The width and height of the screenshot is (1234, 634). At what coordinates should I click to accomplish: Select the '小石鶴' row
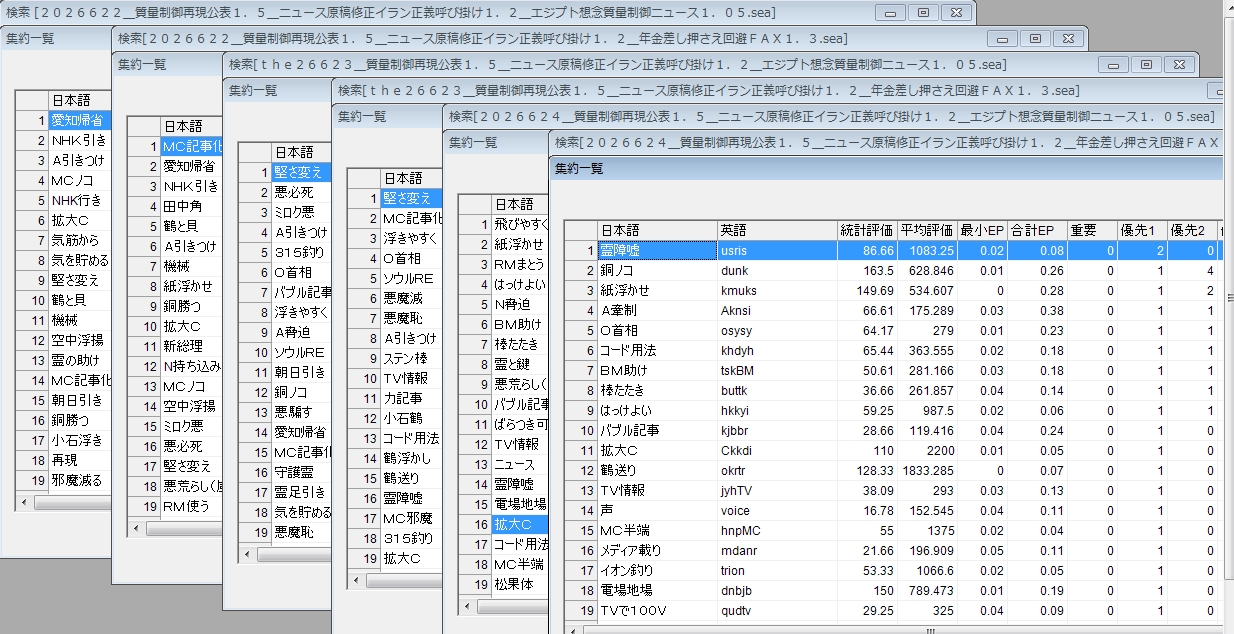[411, 418]
